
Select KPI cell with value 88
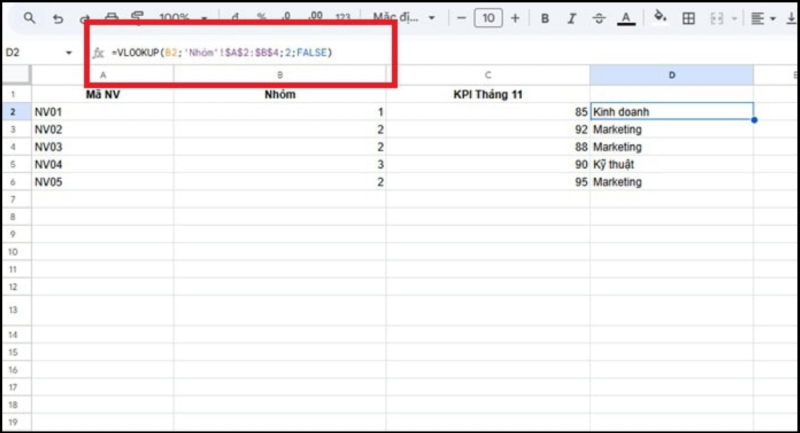click(488, 147)
